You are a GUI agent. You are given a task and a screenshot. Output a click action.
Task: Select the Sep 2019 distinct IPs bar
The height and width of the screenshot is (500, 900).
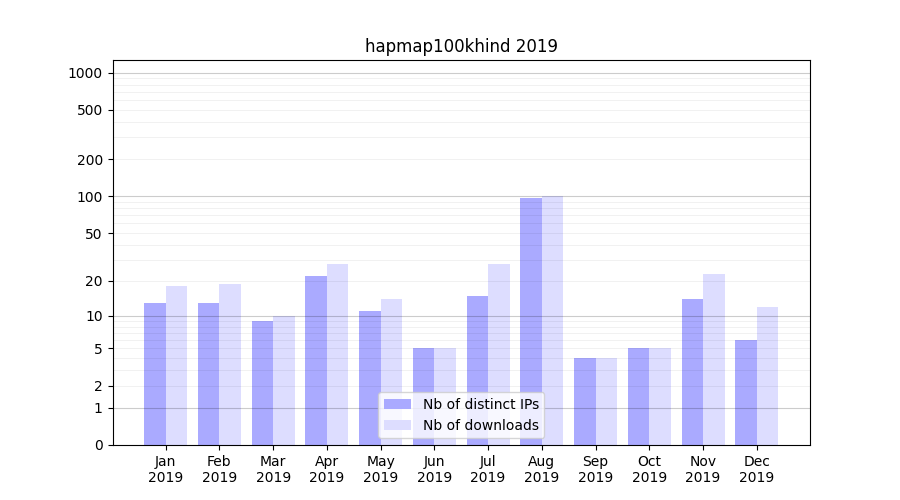(585, 401)
